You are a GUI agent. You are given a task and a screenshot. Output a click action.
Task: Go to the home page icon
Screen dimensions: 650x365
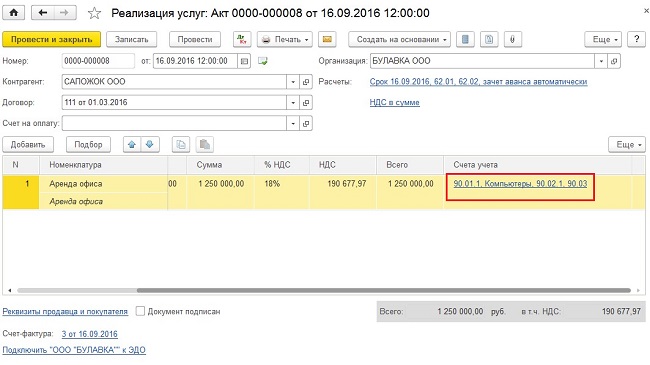(x=14, y=12)
